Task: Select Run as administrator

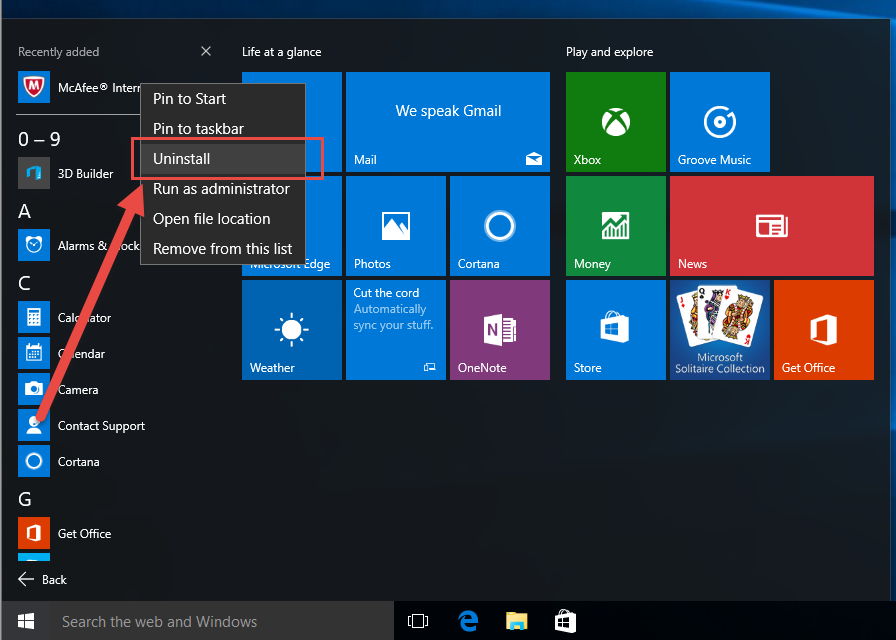Action: point(223,189)
